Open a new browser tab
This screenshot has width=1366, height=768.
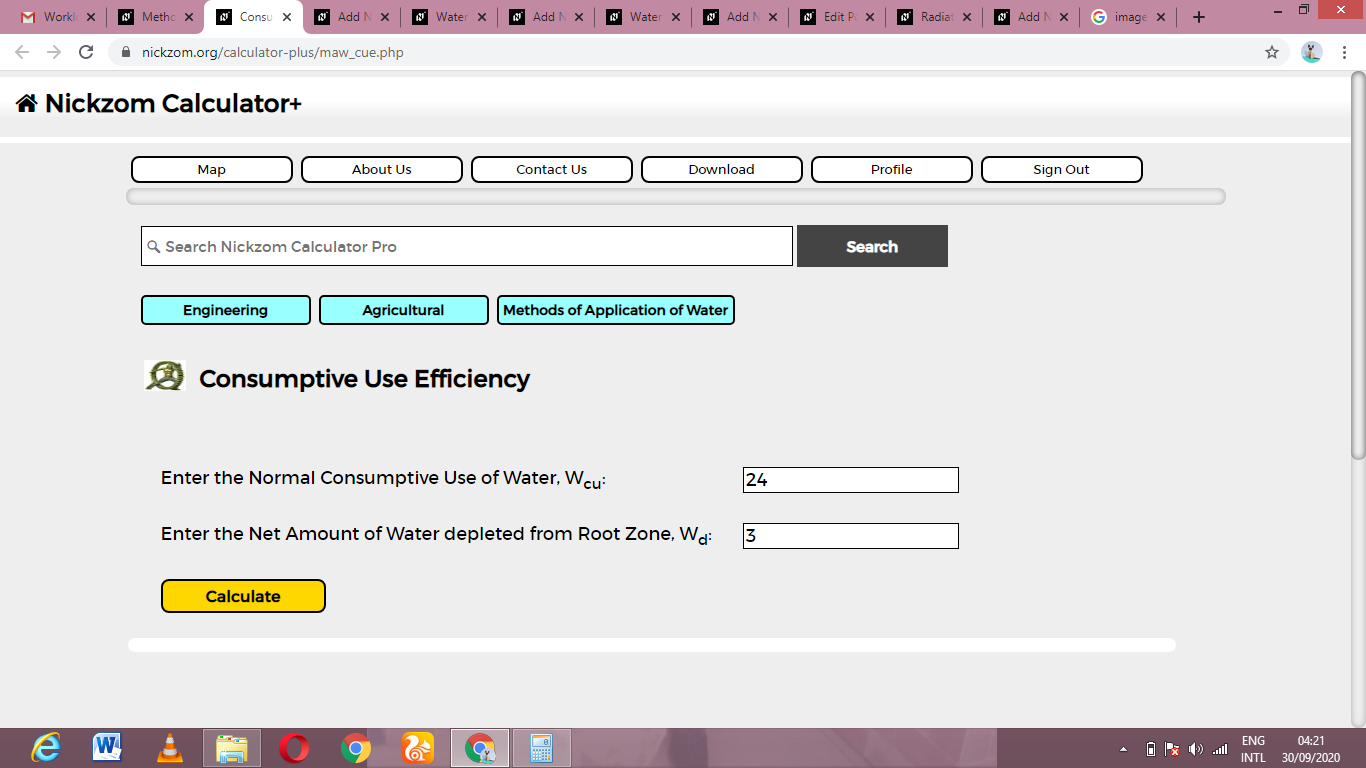pyautogui.click(x=1199, y=17)
